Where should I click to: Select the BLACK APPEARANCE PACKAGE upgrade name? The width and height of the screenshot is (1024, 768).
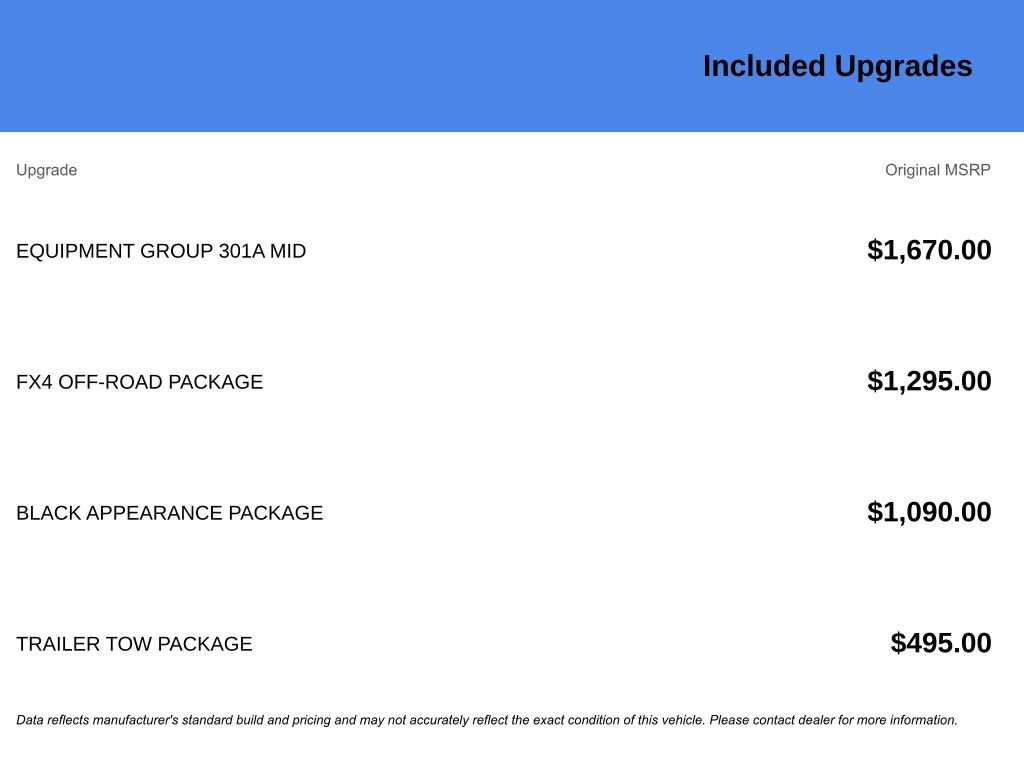pos(169,513)
